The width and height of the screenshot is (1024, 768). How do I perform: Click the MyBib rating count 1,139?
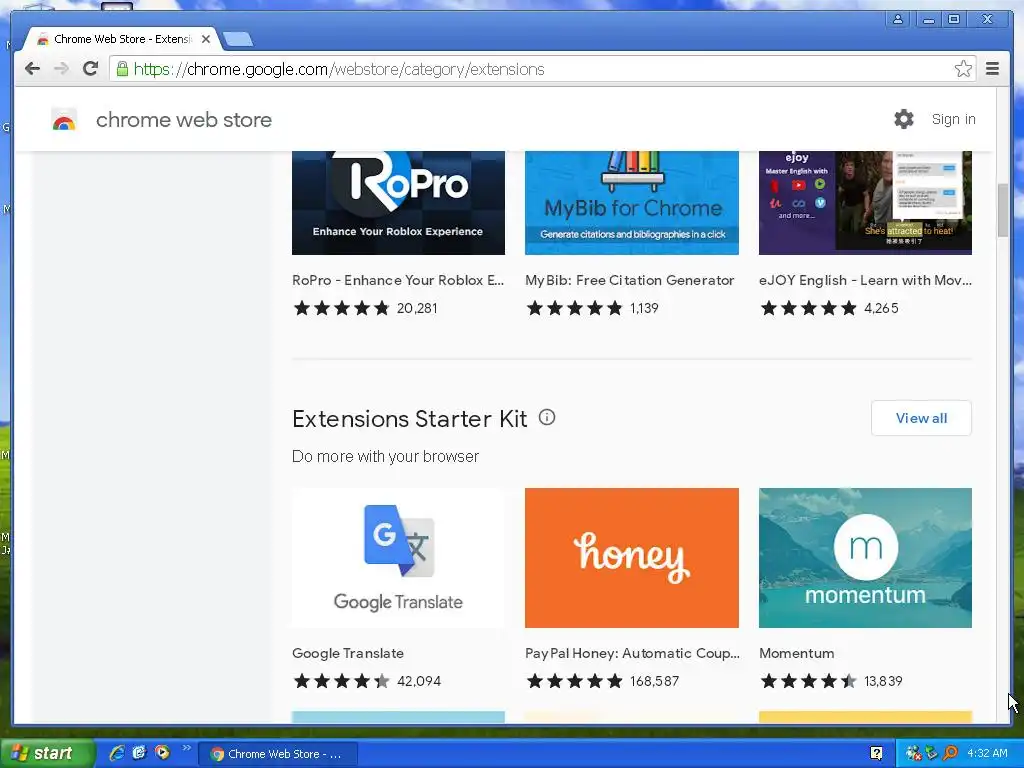pyautogui.click(x=644, y=308)
